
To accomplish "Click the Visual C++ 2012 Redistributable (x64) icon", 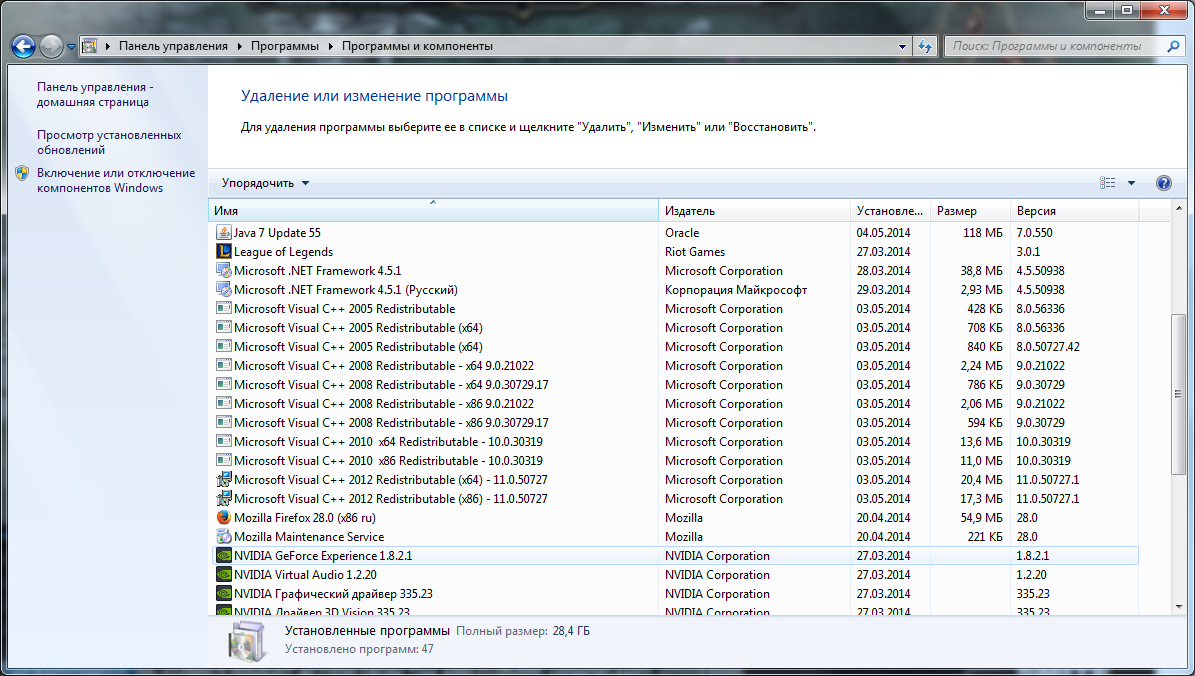I will click(x=223, y=479).
